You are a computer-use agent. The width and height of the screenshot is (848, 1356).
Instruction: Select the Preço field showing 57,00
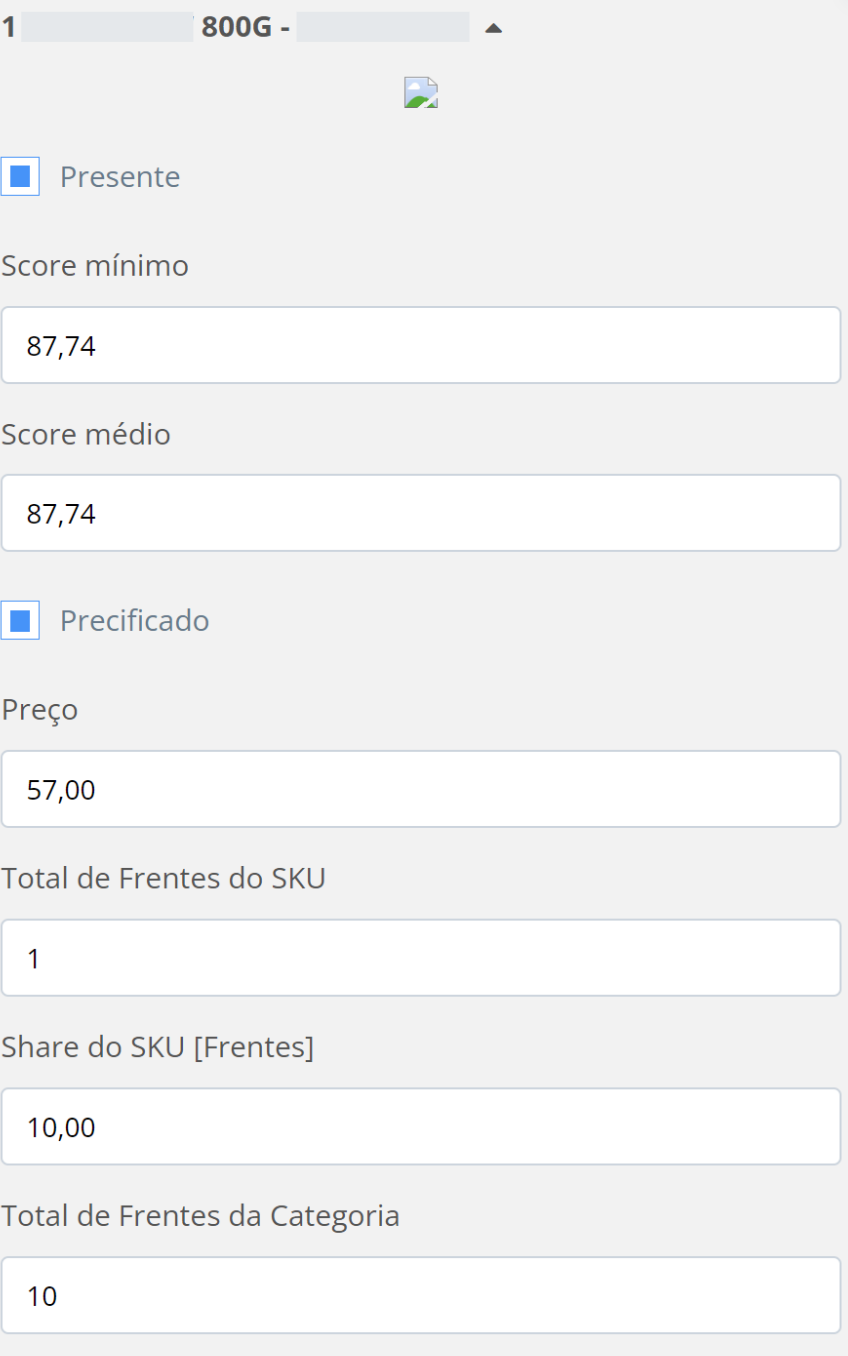point(421,789)
